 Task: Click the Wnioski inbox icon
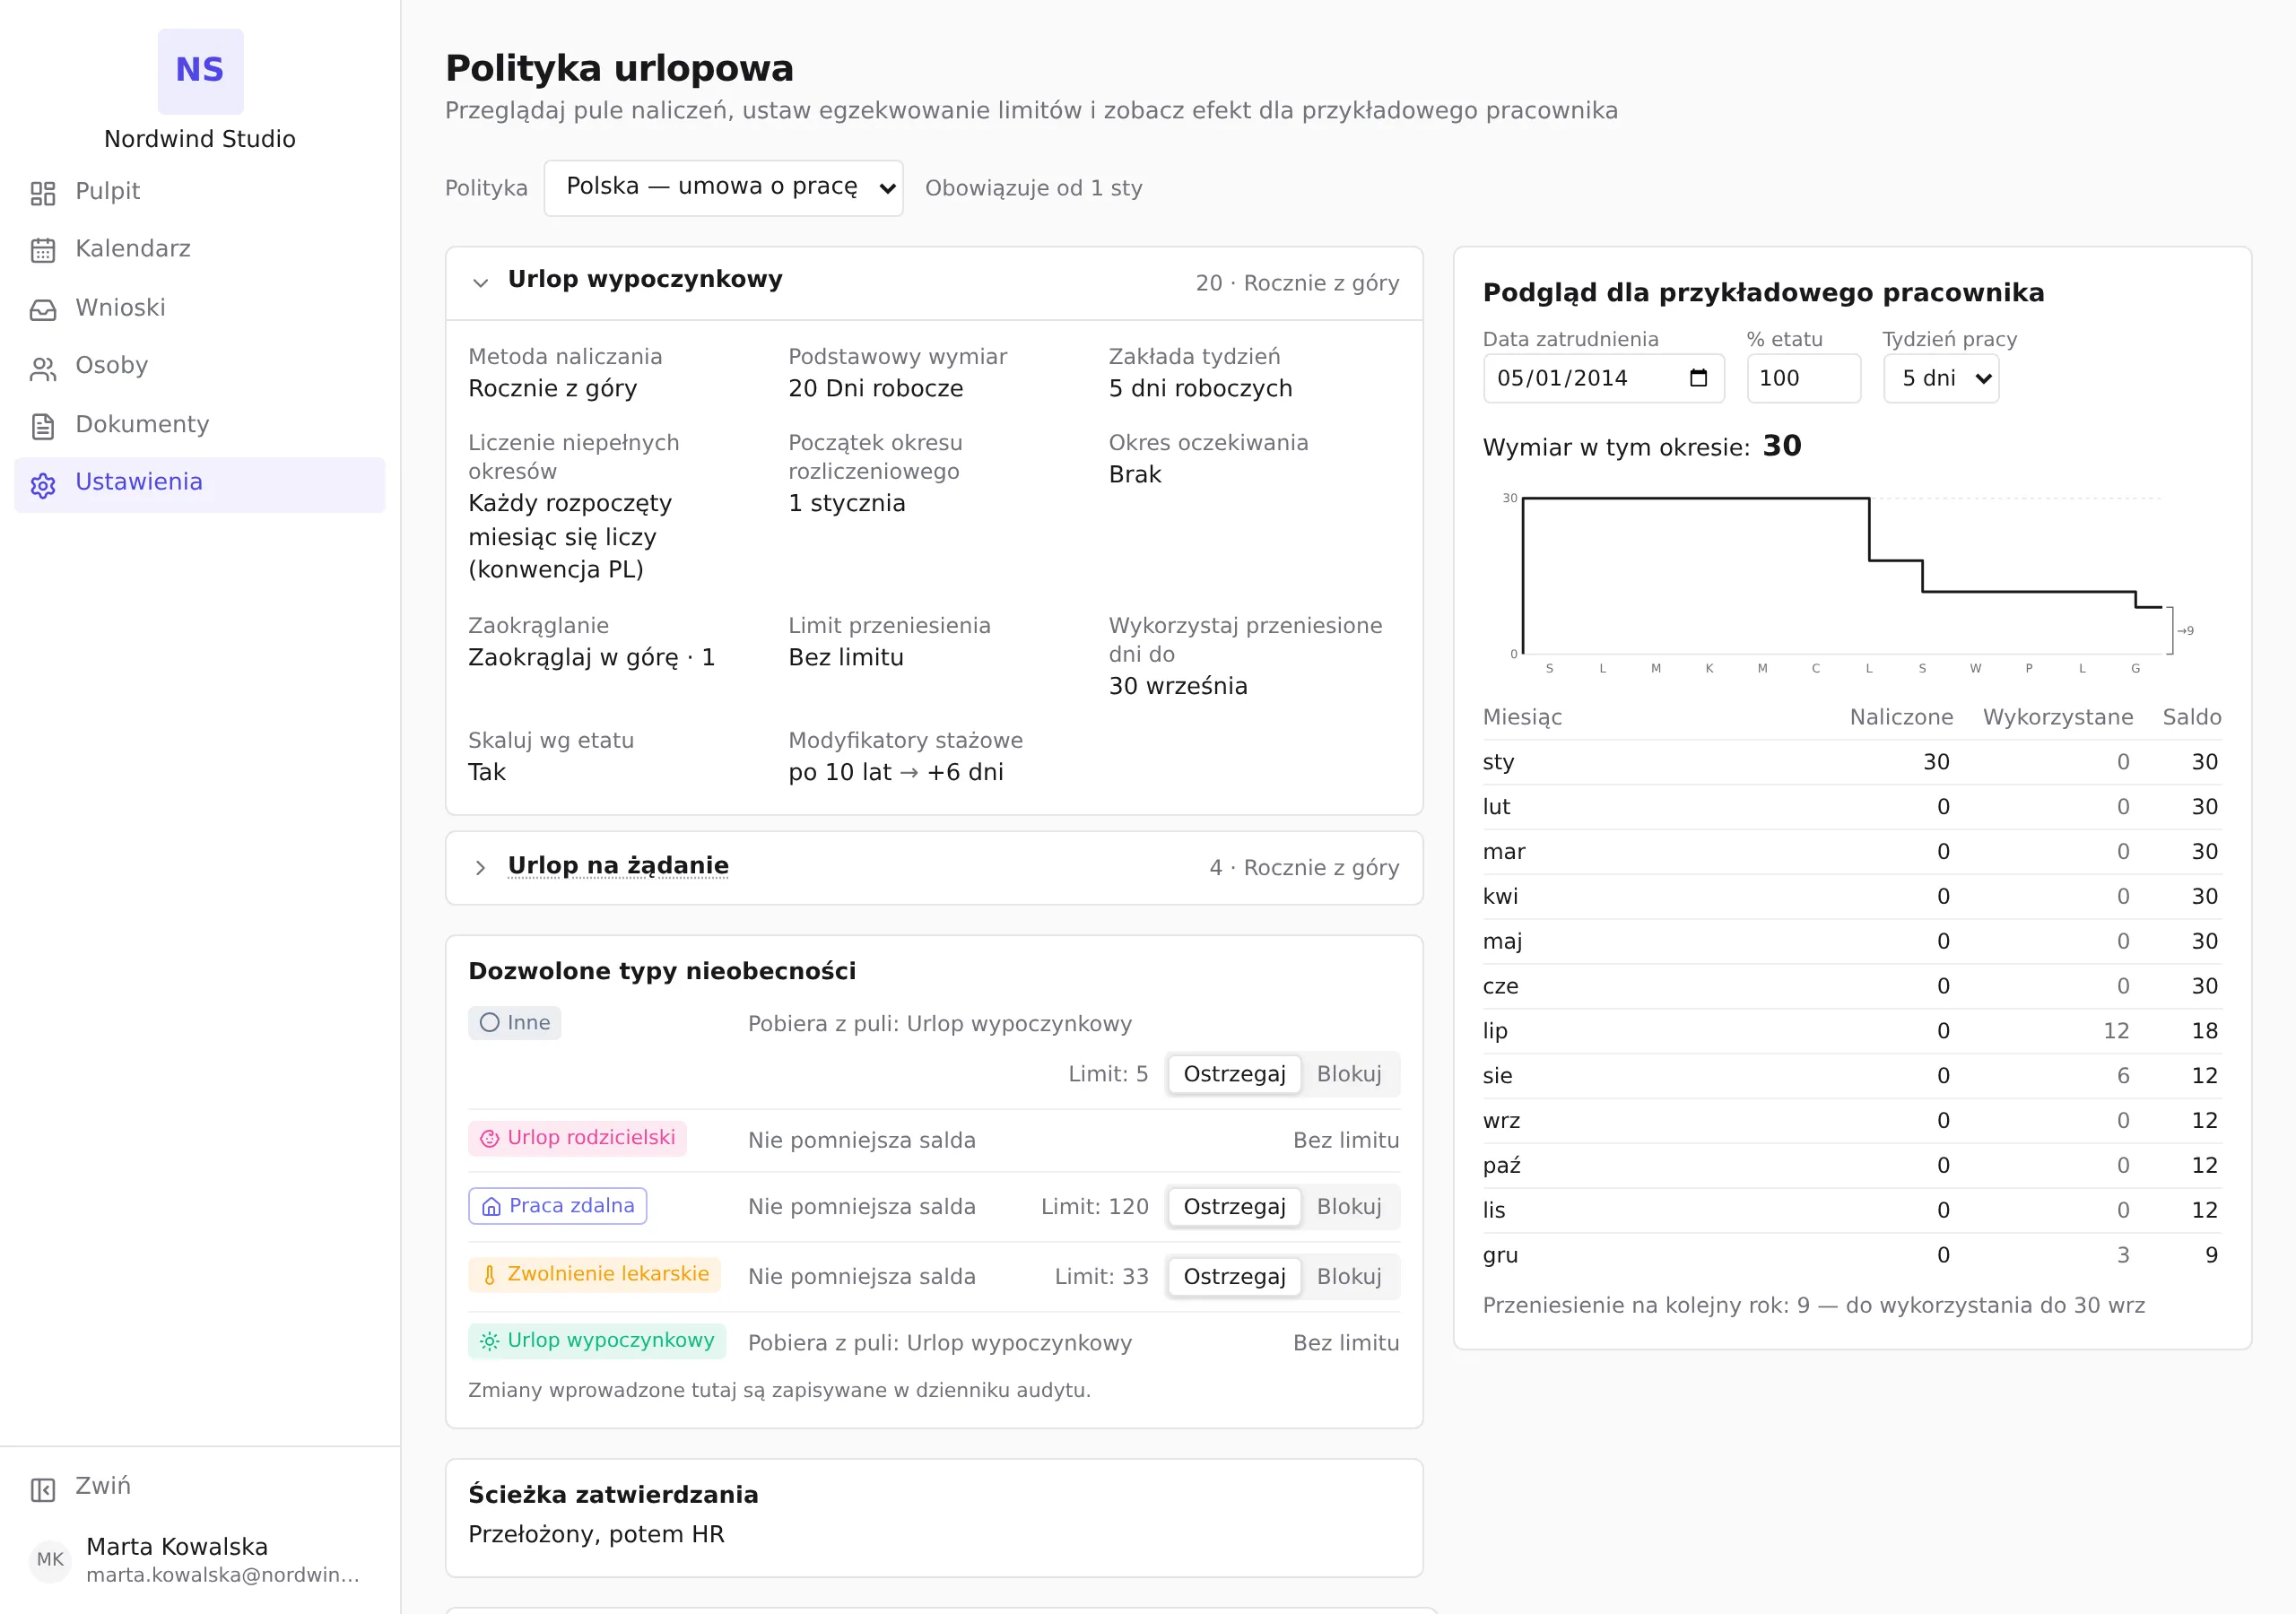click(43, 309)
